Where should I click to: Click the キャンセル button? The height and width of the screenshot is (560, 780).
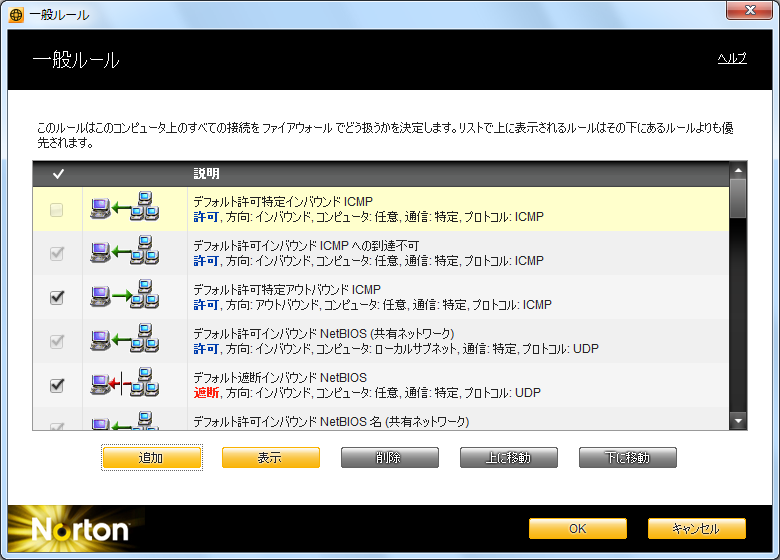tap(696, 529)
